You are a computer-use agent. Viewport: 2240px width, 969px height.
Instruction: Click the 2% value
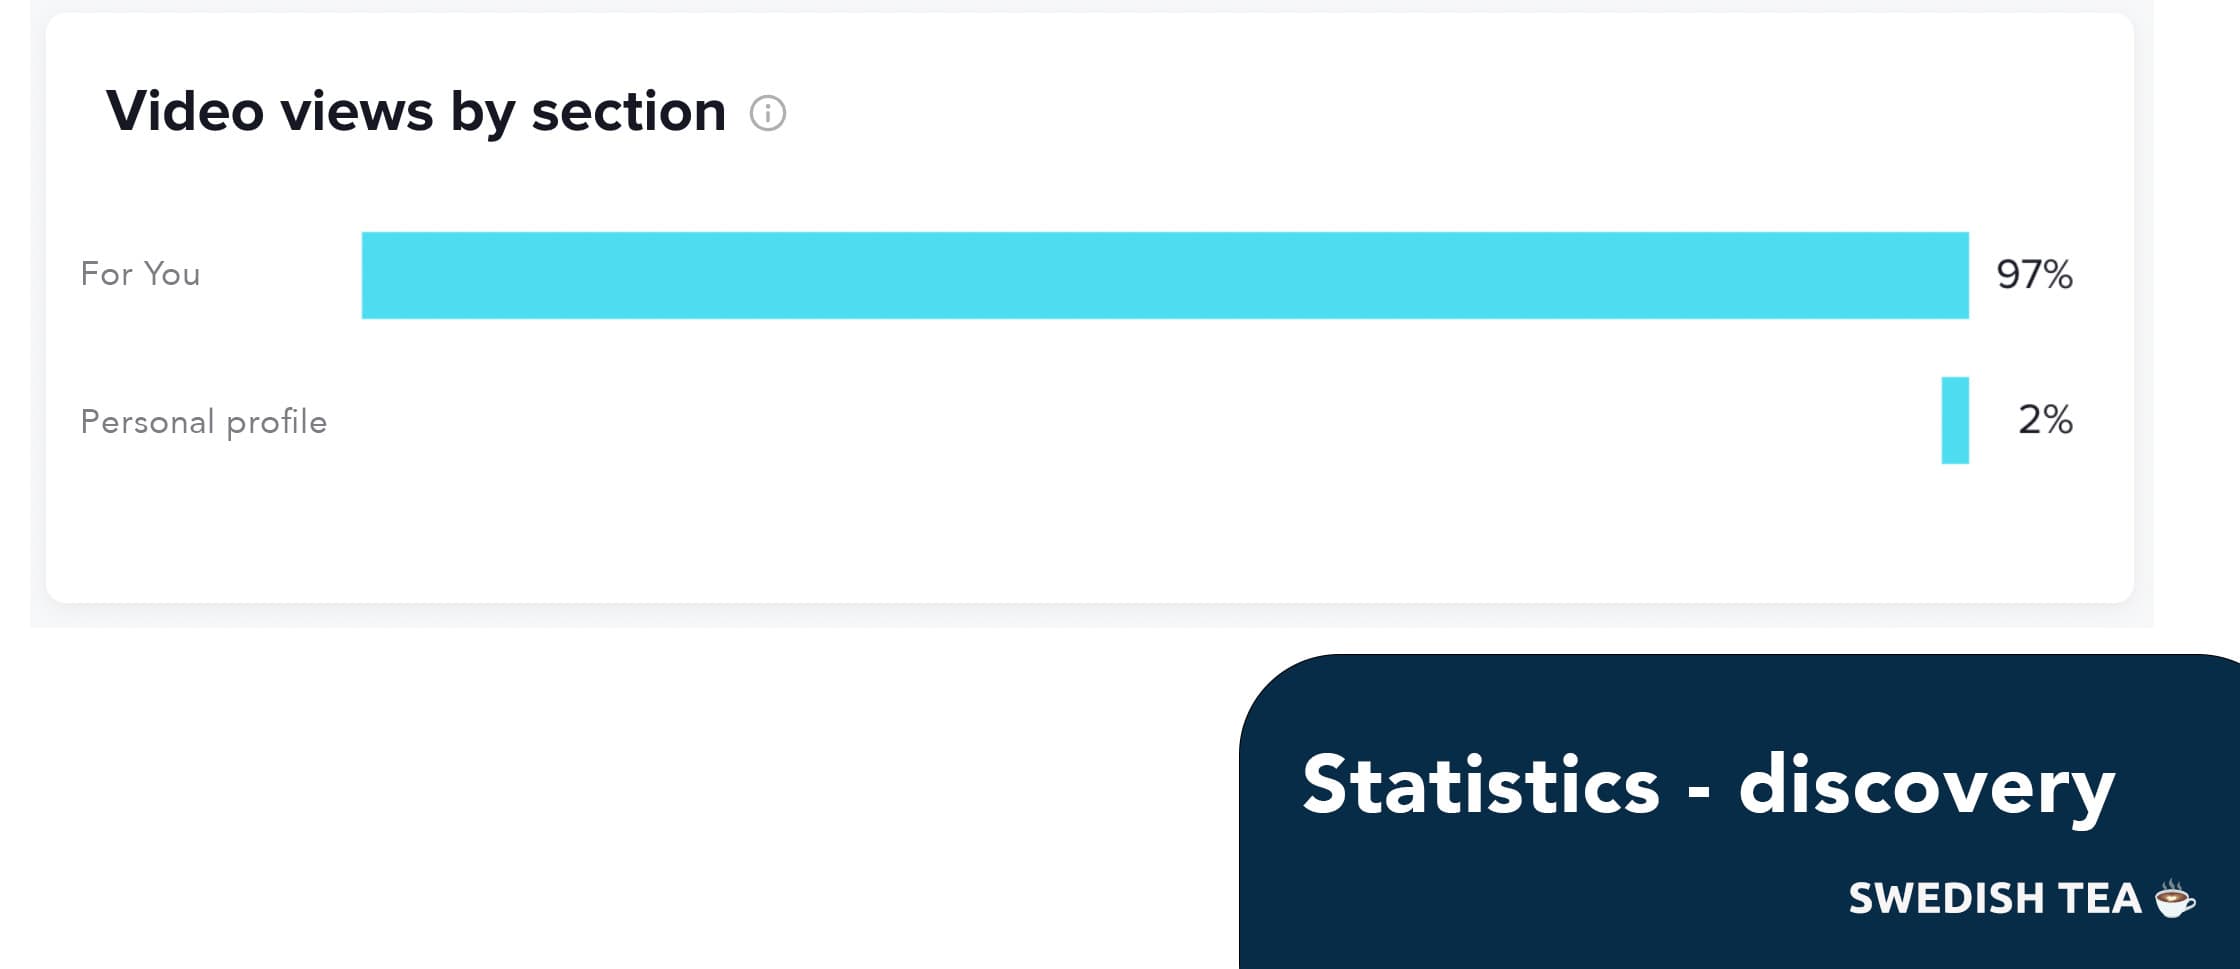pyautogui.click(x=2045, y=420)
